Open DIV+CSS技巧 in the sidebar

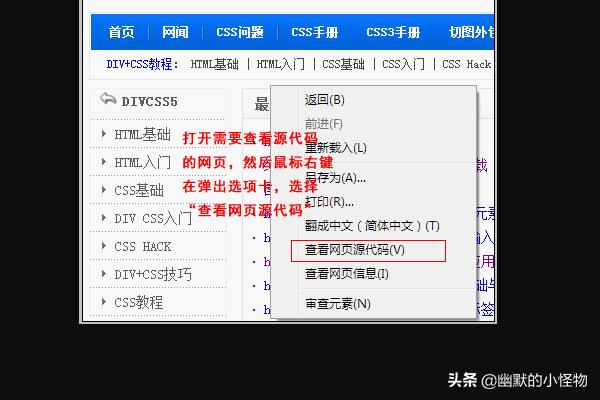[x=152, y=274]
